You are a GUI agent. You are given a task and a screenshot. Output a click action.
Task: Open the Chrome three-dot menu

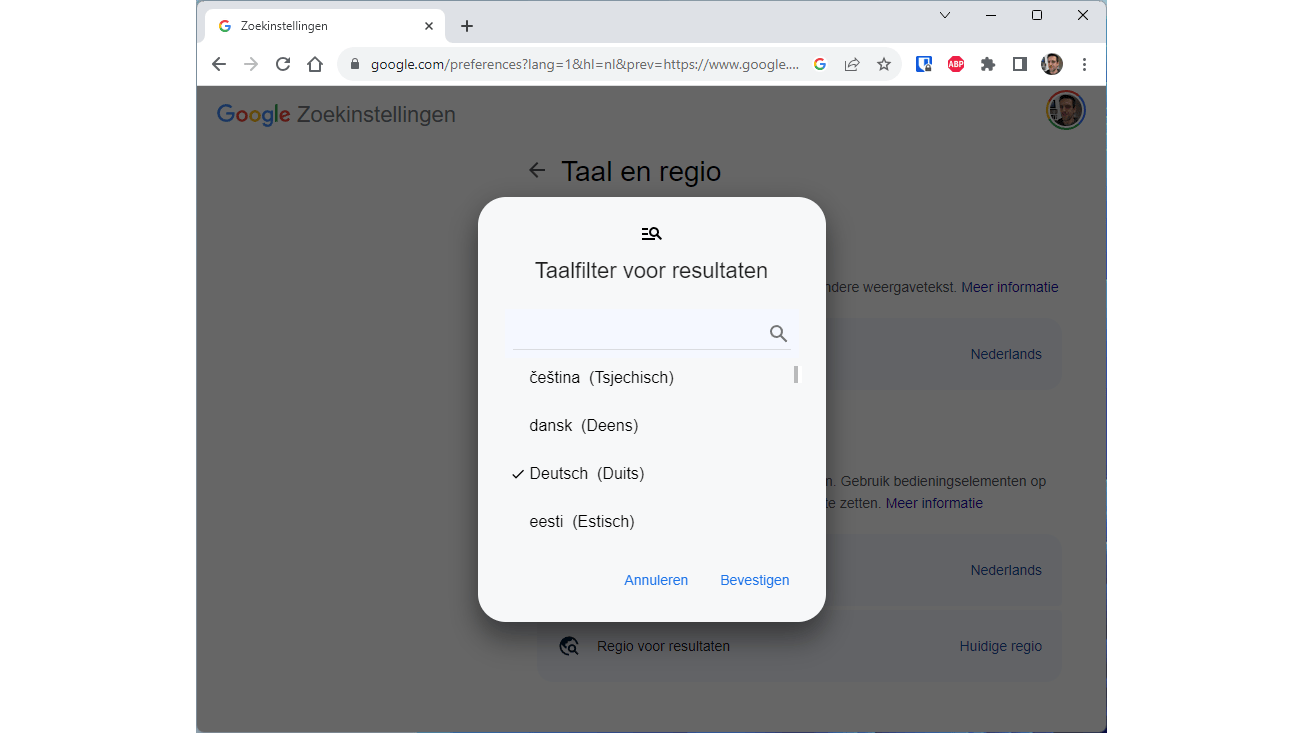[x=1084, y=64]
